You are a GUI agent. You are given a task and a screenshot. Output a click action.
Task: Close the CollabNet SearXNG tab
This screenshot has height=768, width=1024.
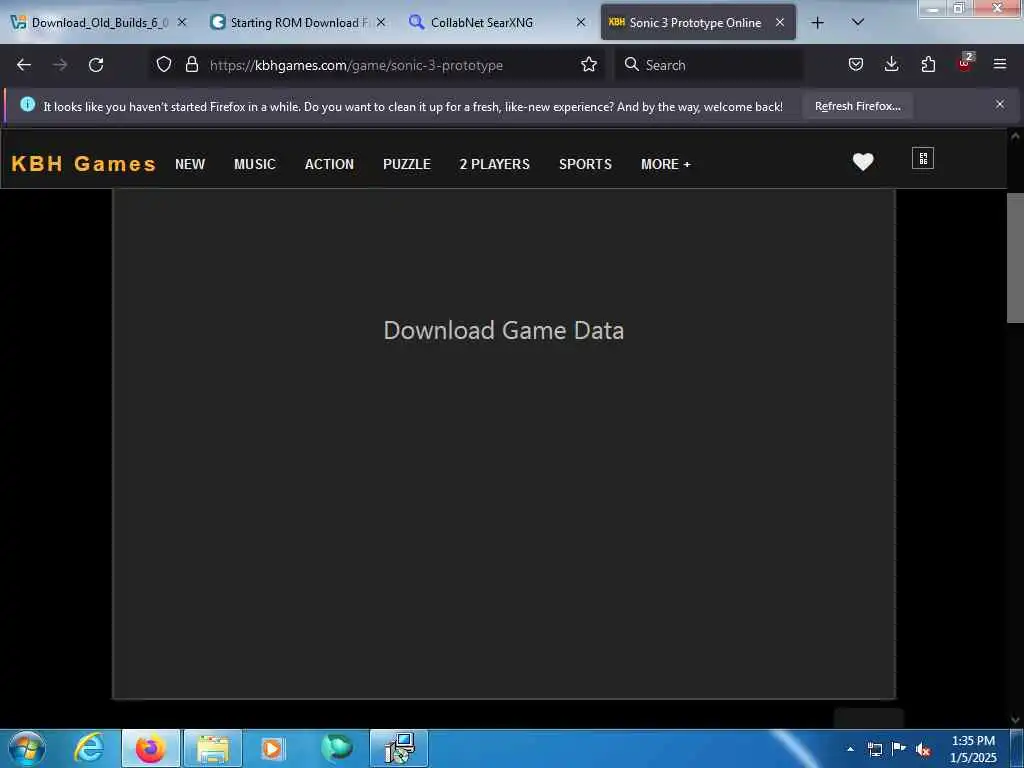pyautogui.click(x=581, y=22)
